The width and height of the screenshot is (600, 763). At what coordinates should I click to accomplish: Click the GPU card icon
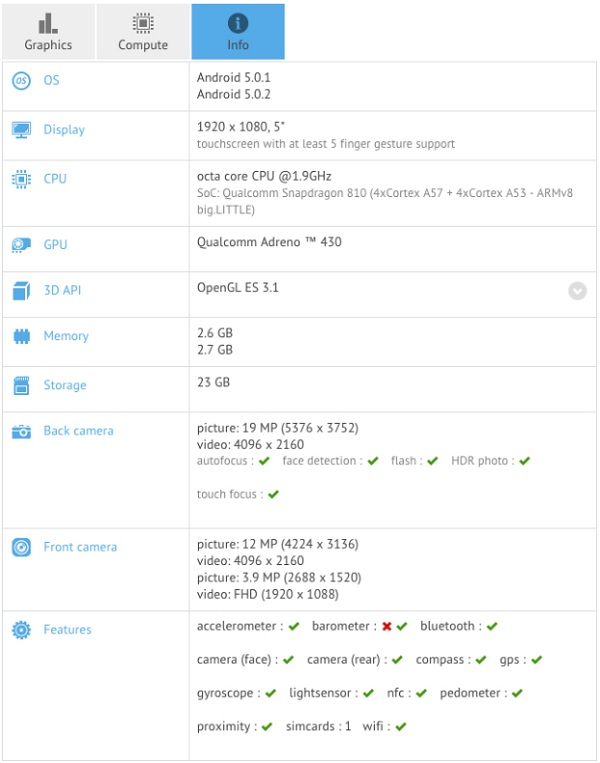[x=21, y=244]
